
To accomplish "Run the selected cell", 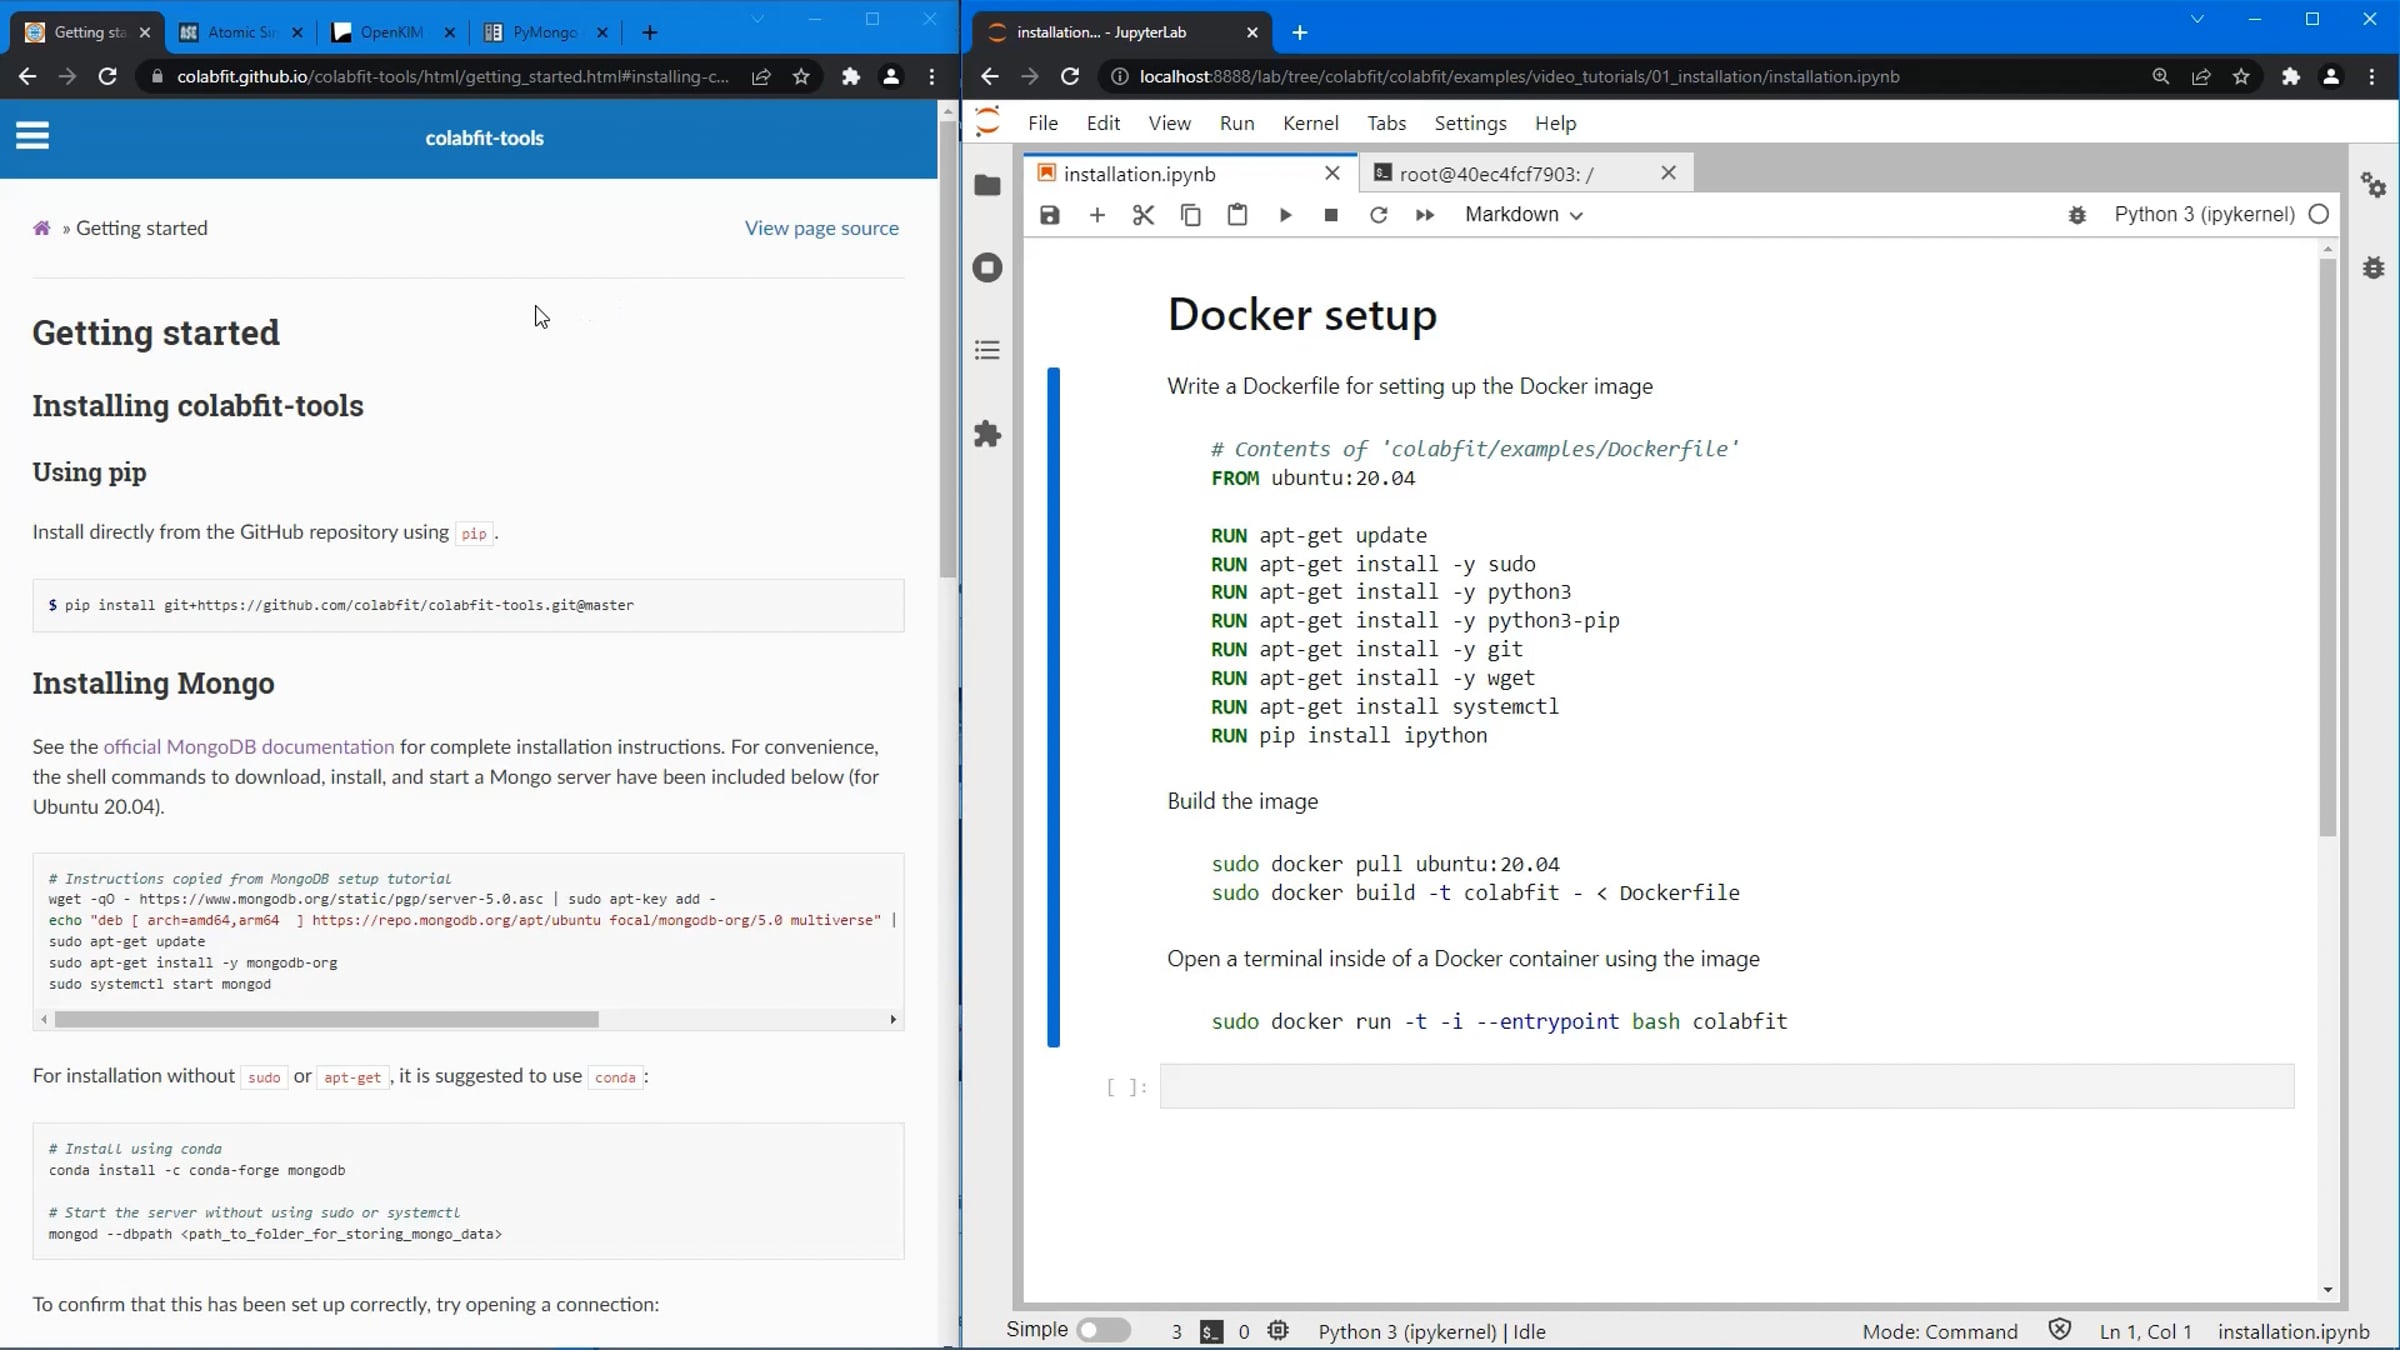I will (x=1285, y=215).
